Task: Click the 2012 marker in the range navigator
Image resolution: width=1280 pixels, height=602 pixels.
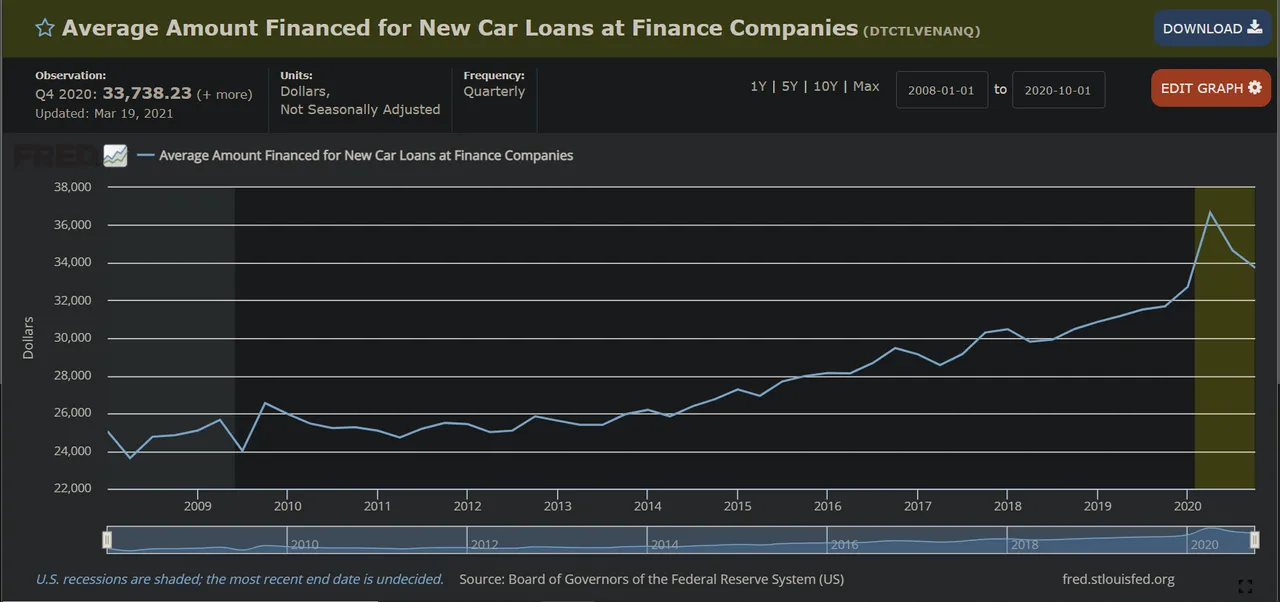Action: pyautogui.click(x=484, y=545)
